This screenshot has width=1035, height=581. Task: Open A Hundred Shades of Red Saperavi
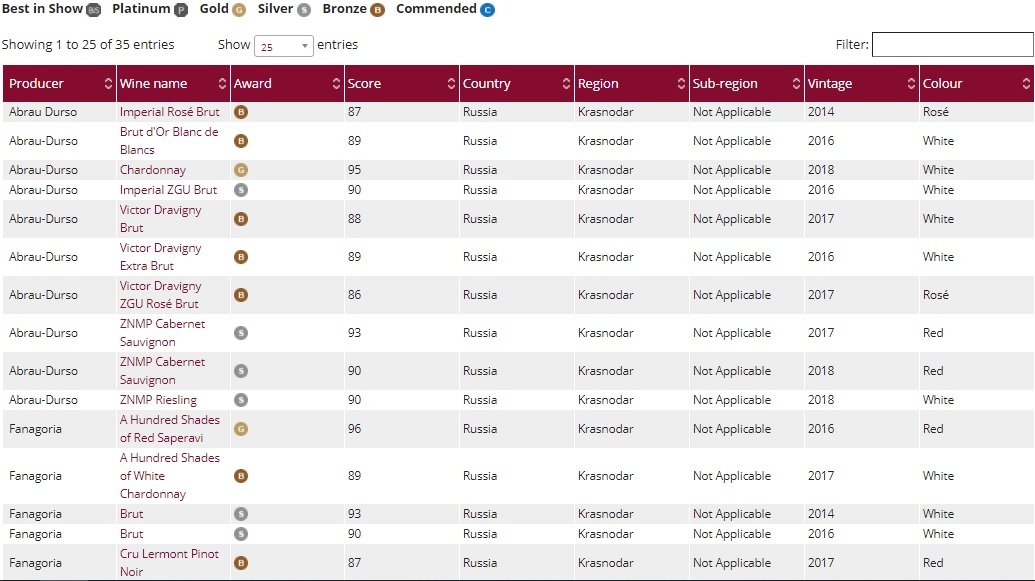[169, 429]
